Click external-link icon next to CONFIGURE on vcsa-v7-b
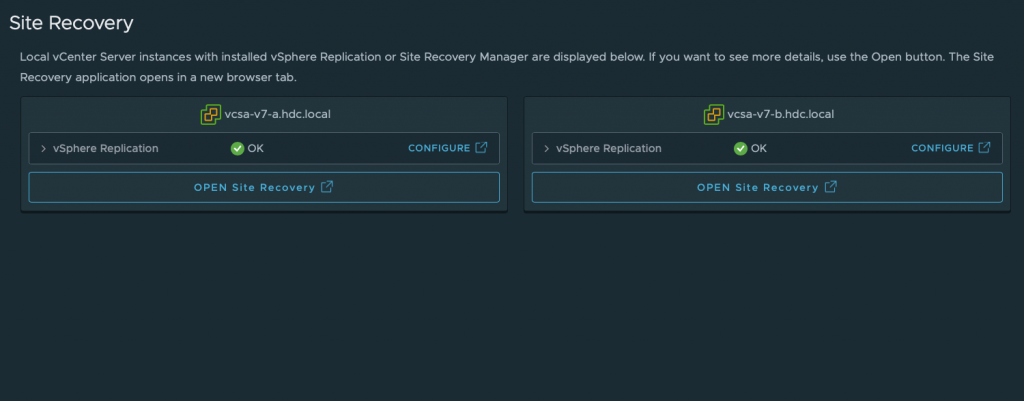The width and height of the screenshot is (1024, 401). click(984, 148)
